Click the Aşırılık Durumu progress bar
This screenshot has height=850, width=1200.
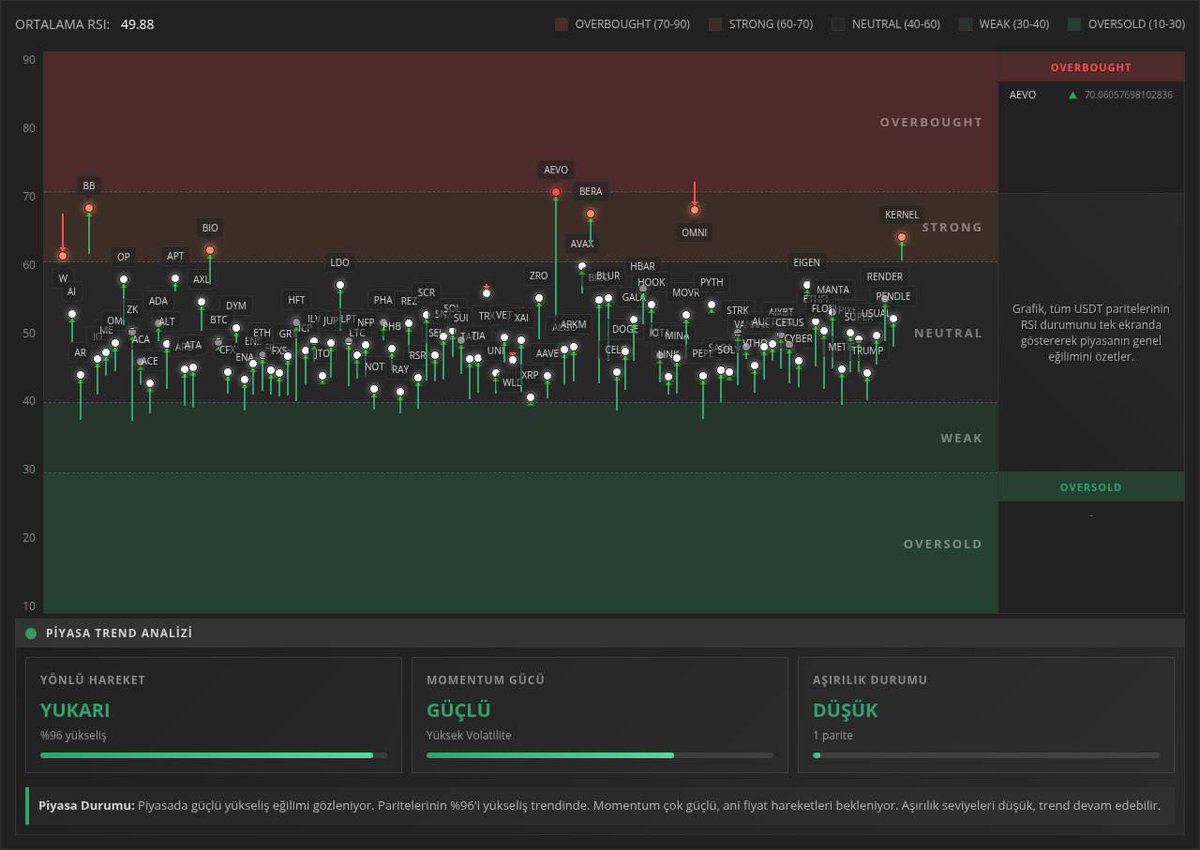(x=986, y=755)
